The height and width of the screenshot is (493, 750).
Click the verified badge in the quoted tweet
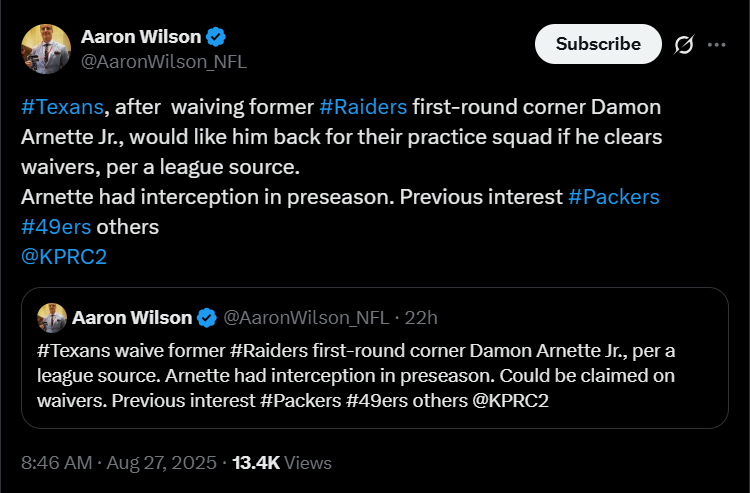pyautogui.click(x=207, y=318)
